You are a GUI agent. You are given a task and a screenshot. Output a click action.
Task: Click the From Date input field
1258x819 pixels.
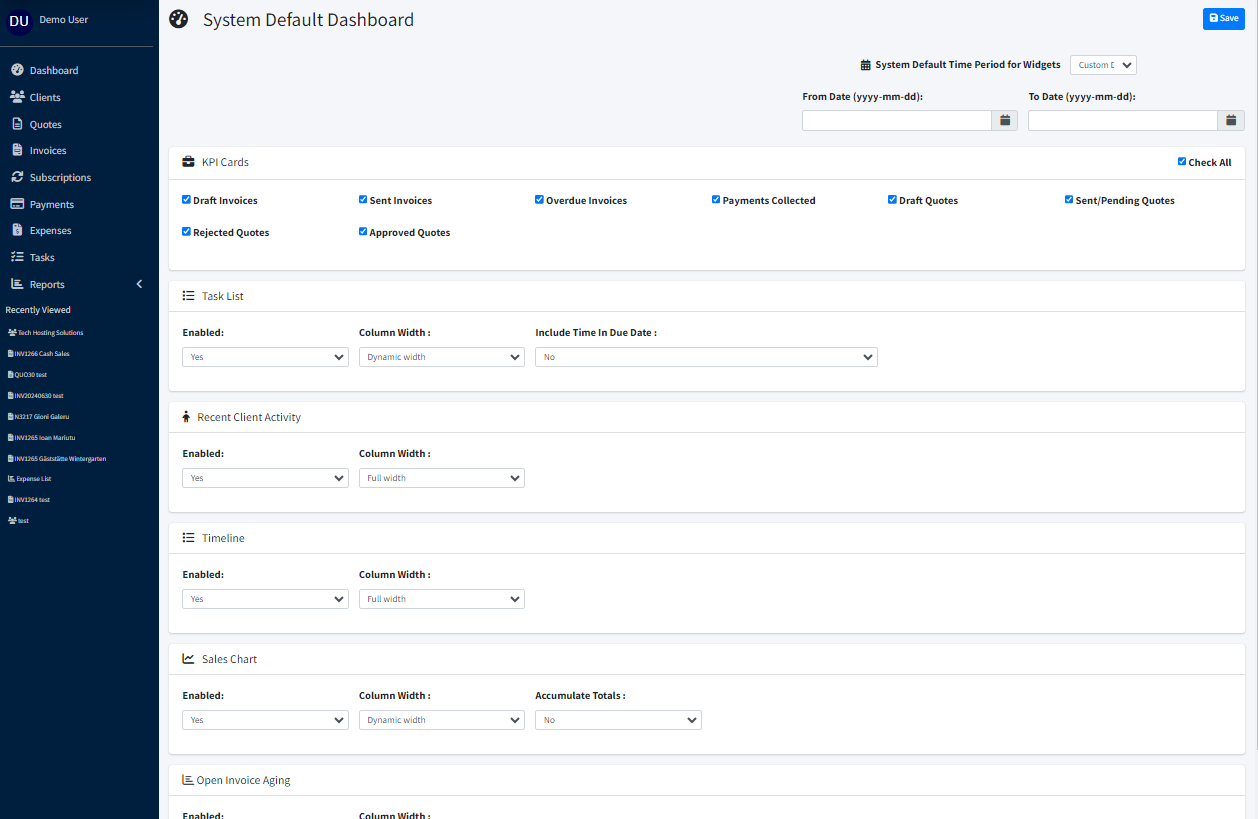point(896,120)
